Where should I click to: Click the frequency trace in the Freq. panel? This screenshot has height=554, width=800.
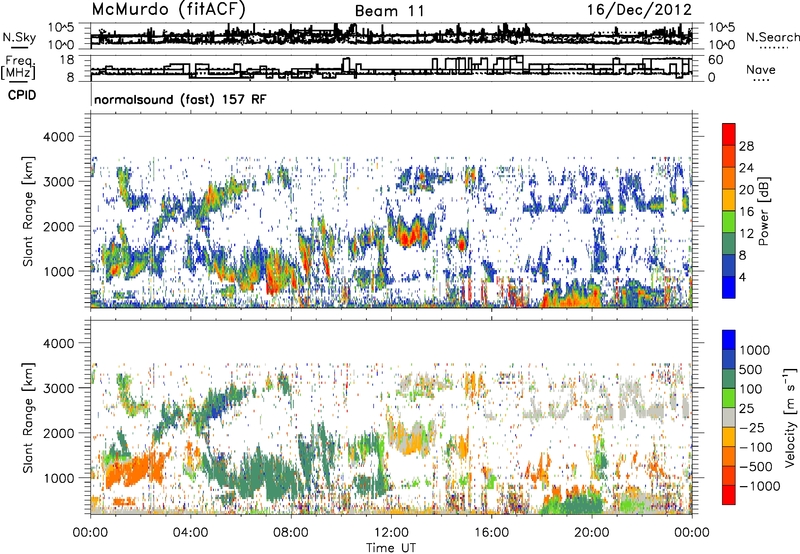[391, 68]
